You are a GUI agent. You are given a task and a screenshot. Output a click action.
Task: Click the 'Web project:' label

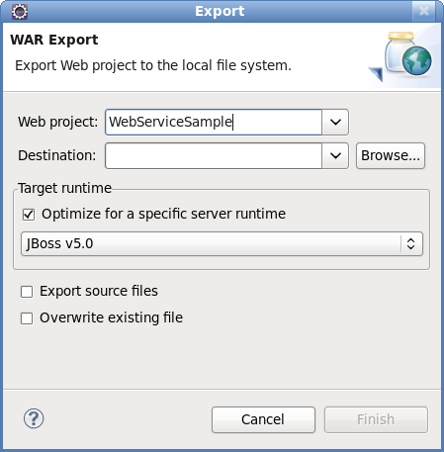click(58, 122)
